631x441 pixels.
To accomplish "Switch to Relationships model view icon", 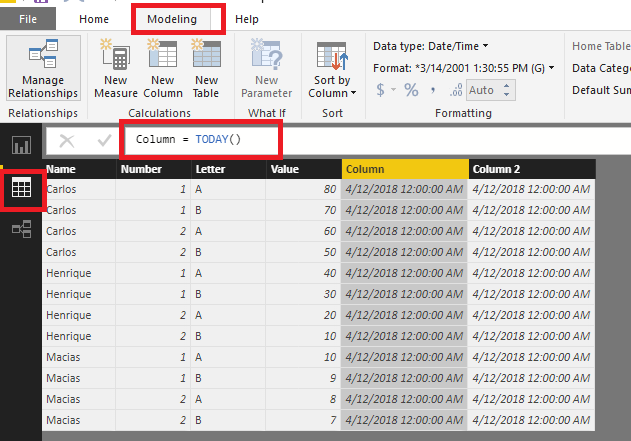I will 21,229.
